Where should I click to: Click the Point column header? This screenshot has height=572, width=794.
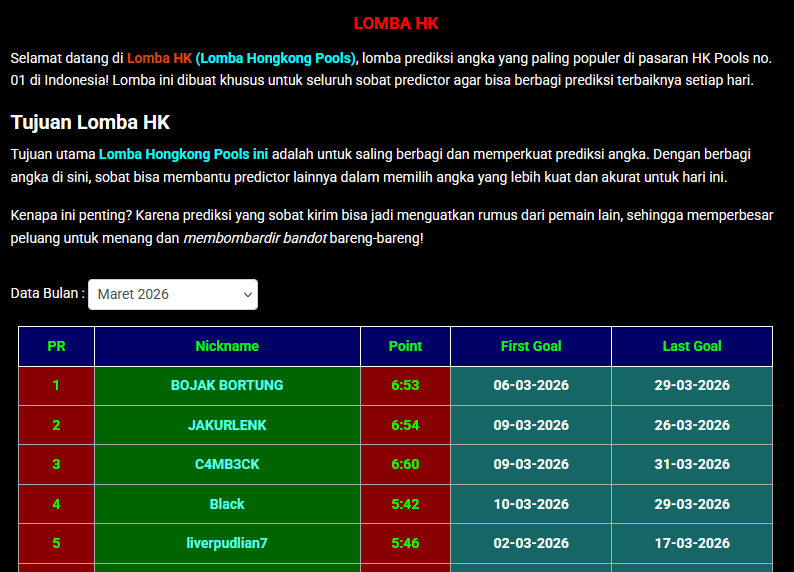coord(405,346)
